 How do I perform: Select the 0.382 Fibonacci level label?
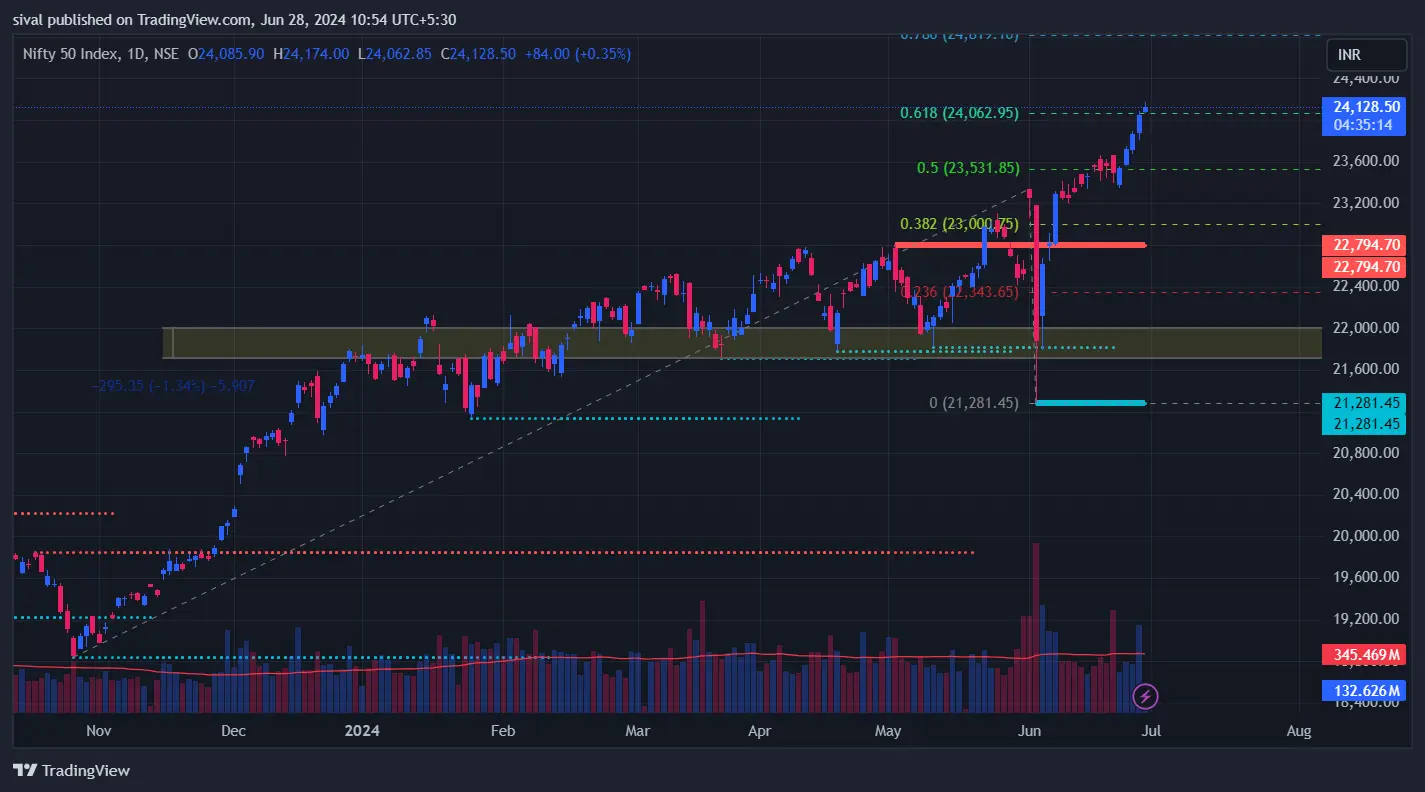coord(959,224)
